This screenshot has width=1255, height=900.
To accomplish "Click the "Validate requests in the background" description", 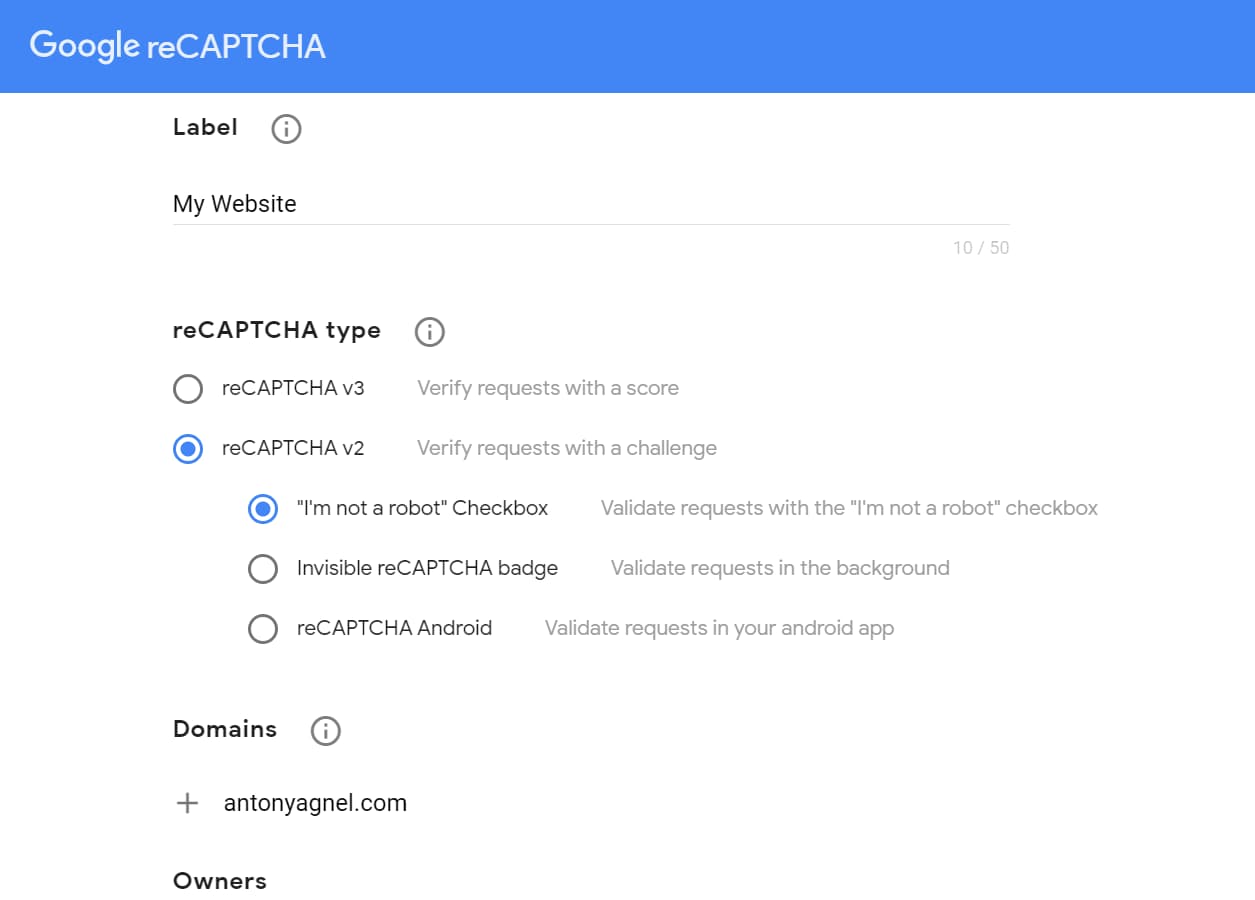I will coord(779,568).
